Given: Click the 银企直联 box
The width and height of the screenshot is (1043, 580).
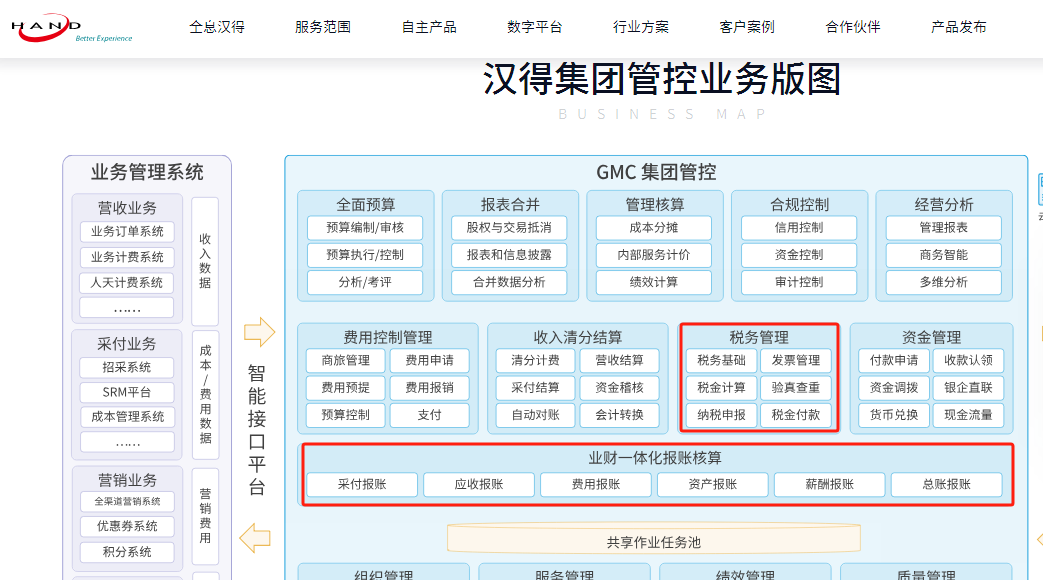Looking at the screenshot, I should coord(968,388).
